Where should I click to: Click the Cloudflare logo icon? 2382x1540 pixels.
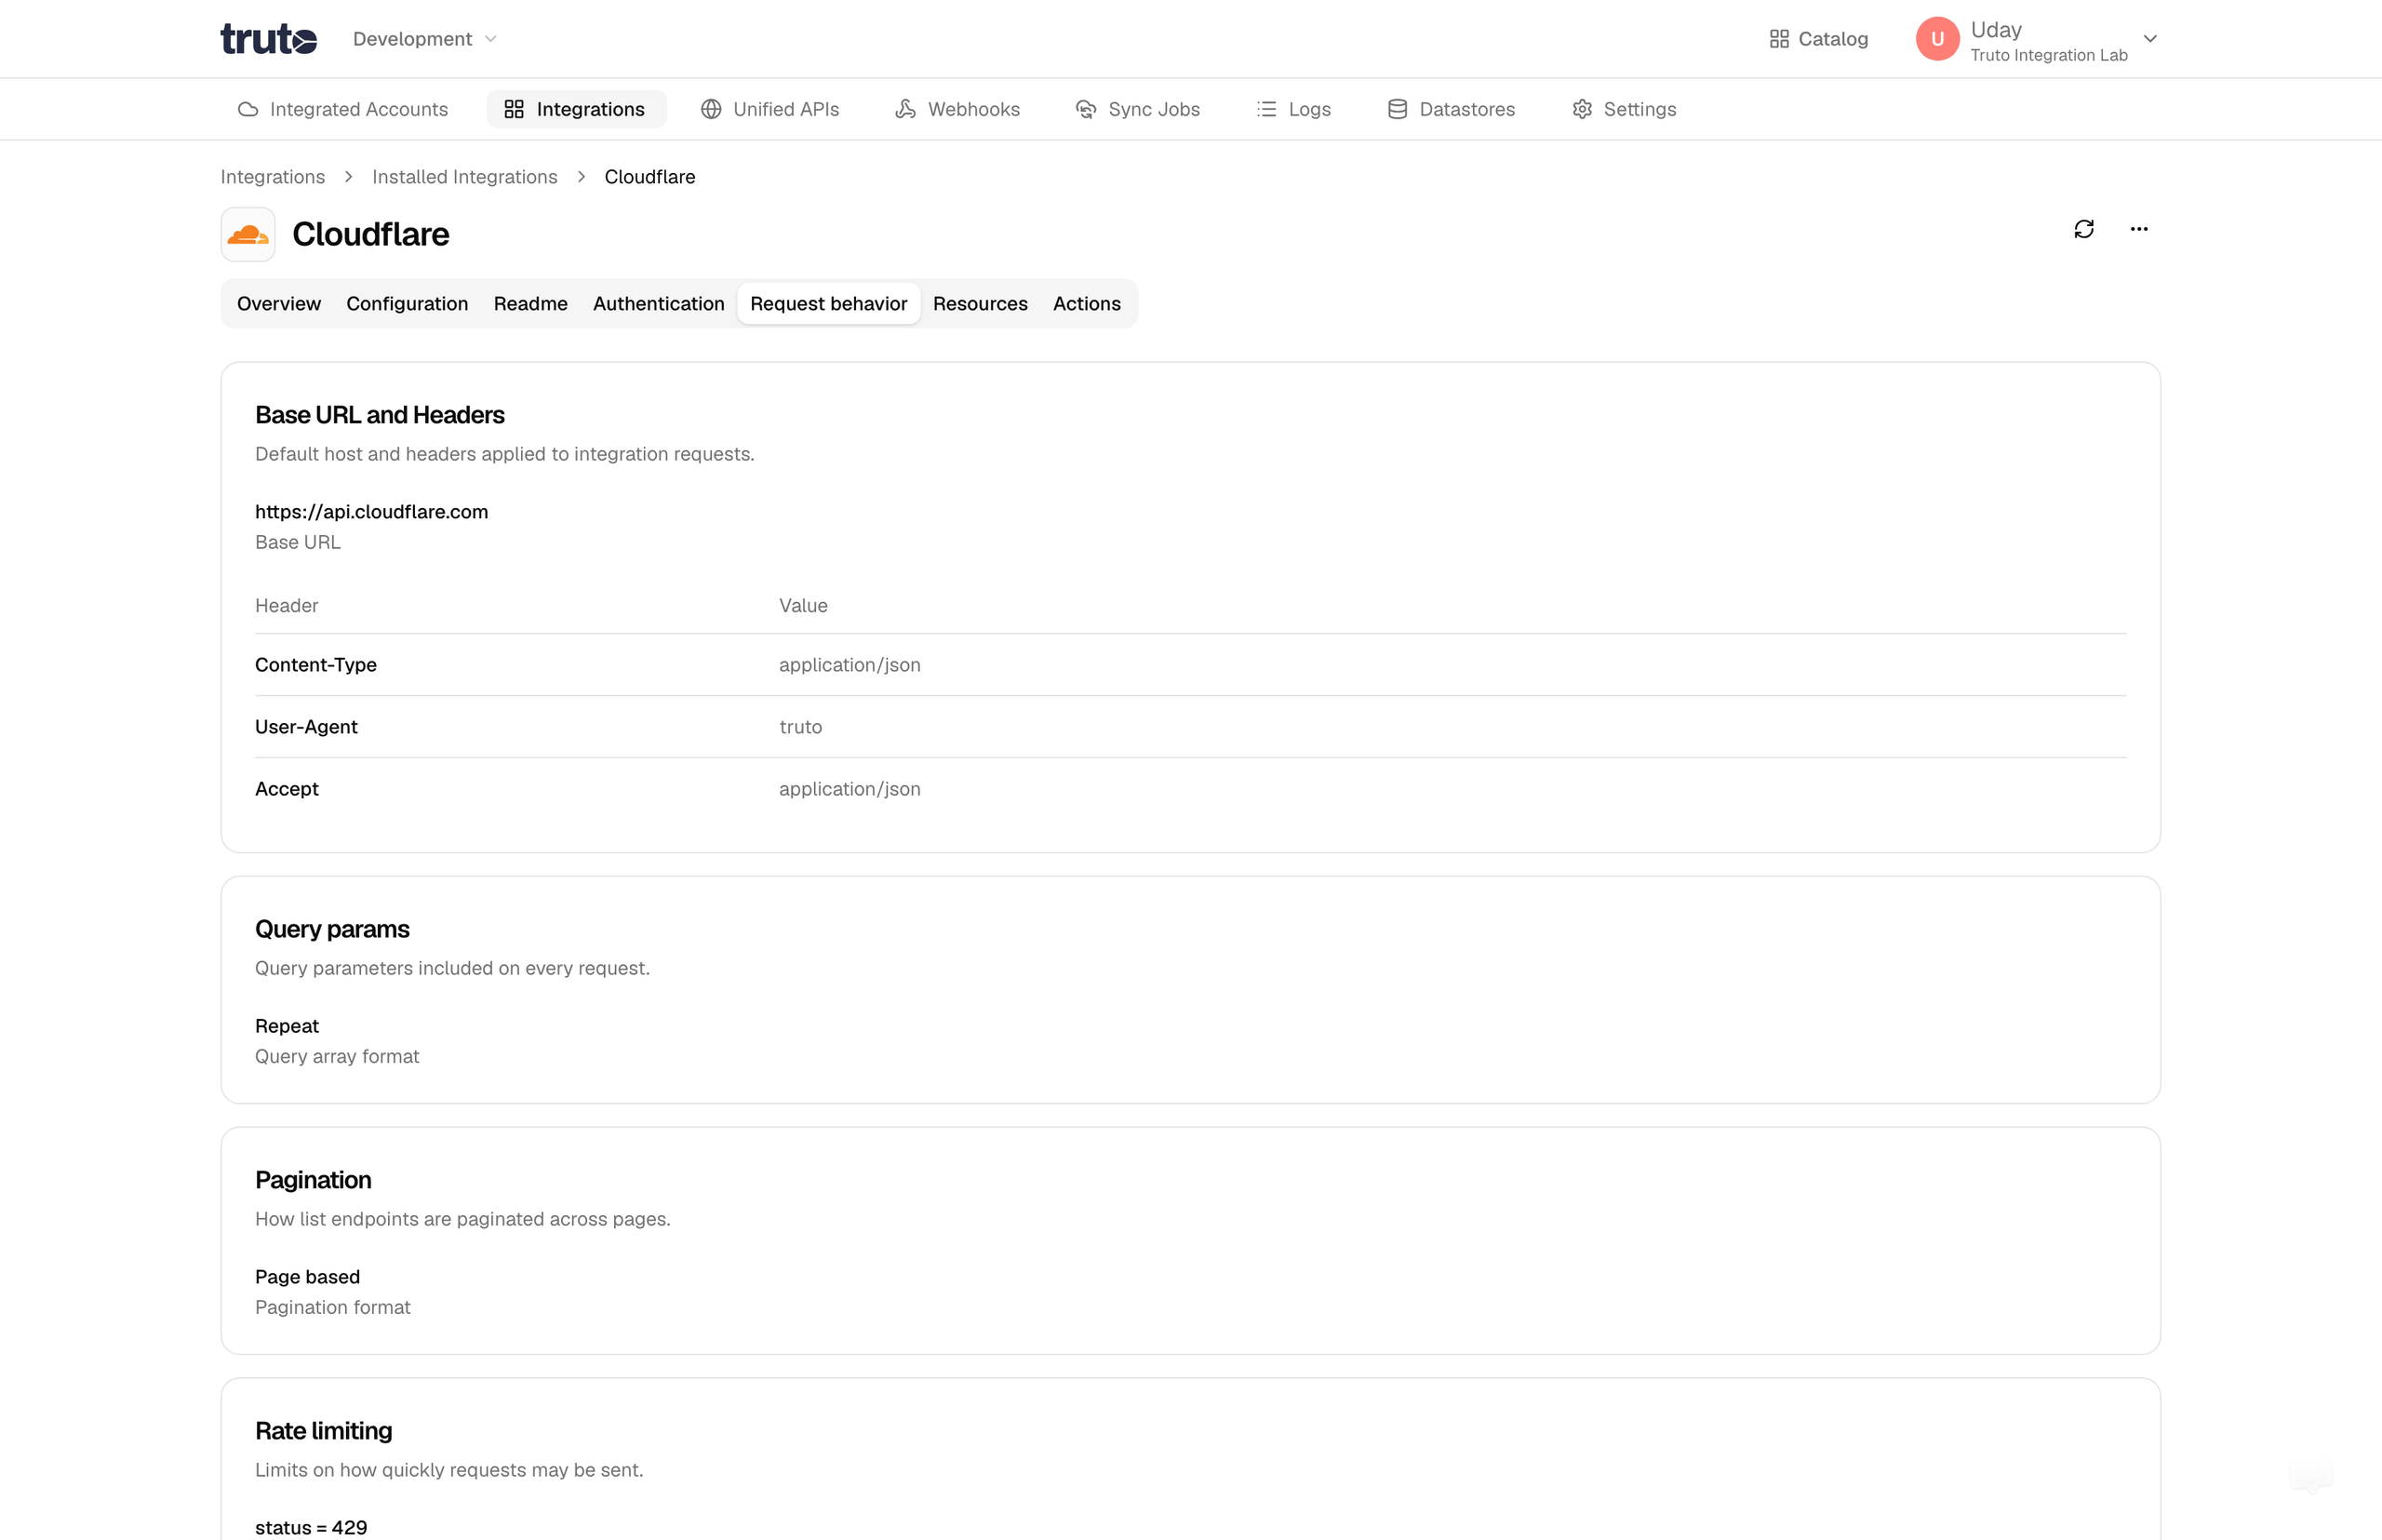pyautogui.click(x=248, y=234)
